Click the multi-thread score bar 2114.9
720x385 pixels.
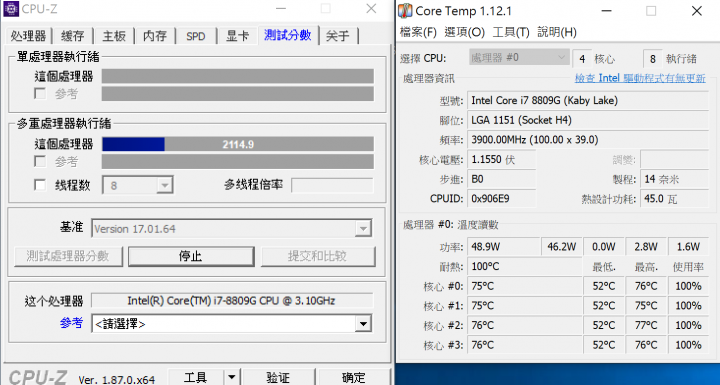pyautogui.click(x=238, y=144)
